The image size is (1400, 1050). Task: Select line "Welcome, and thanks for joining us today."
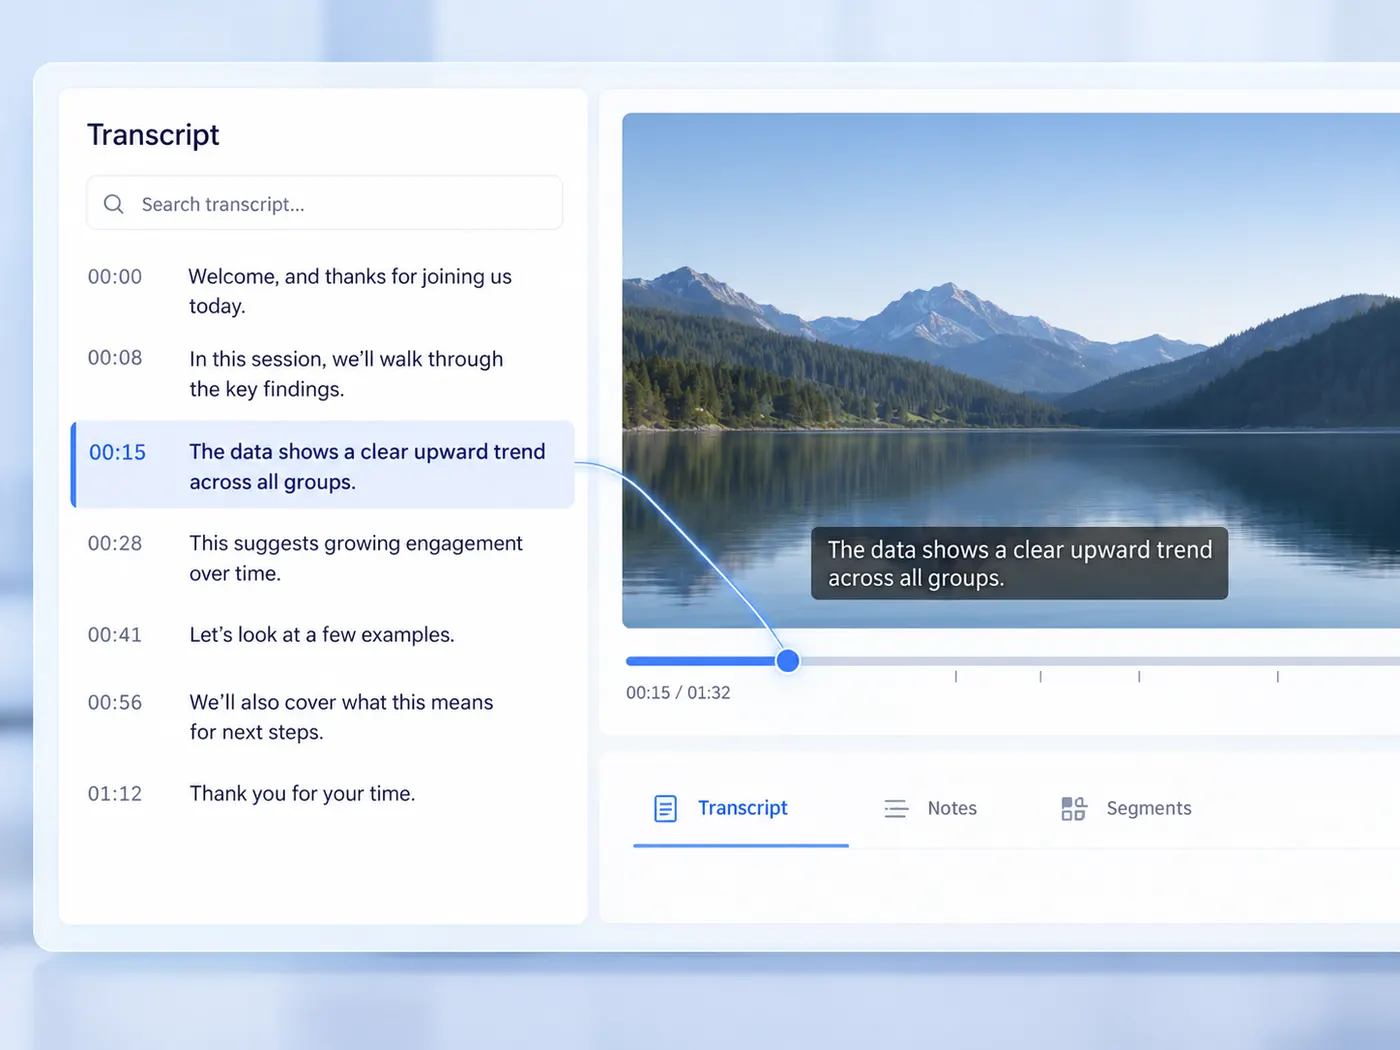(350, 291)
